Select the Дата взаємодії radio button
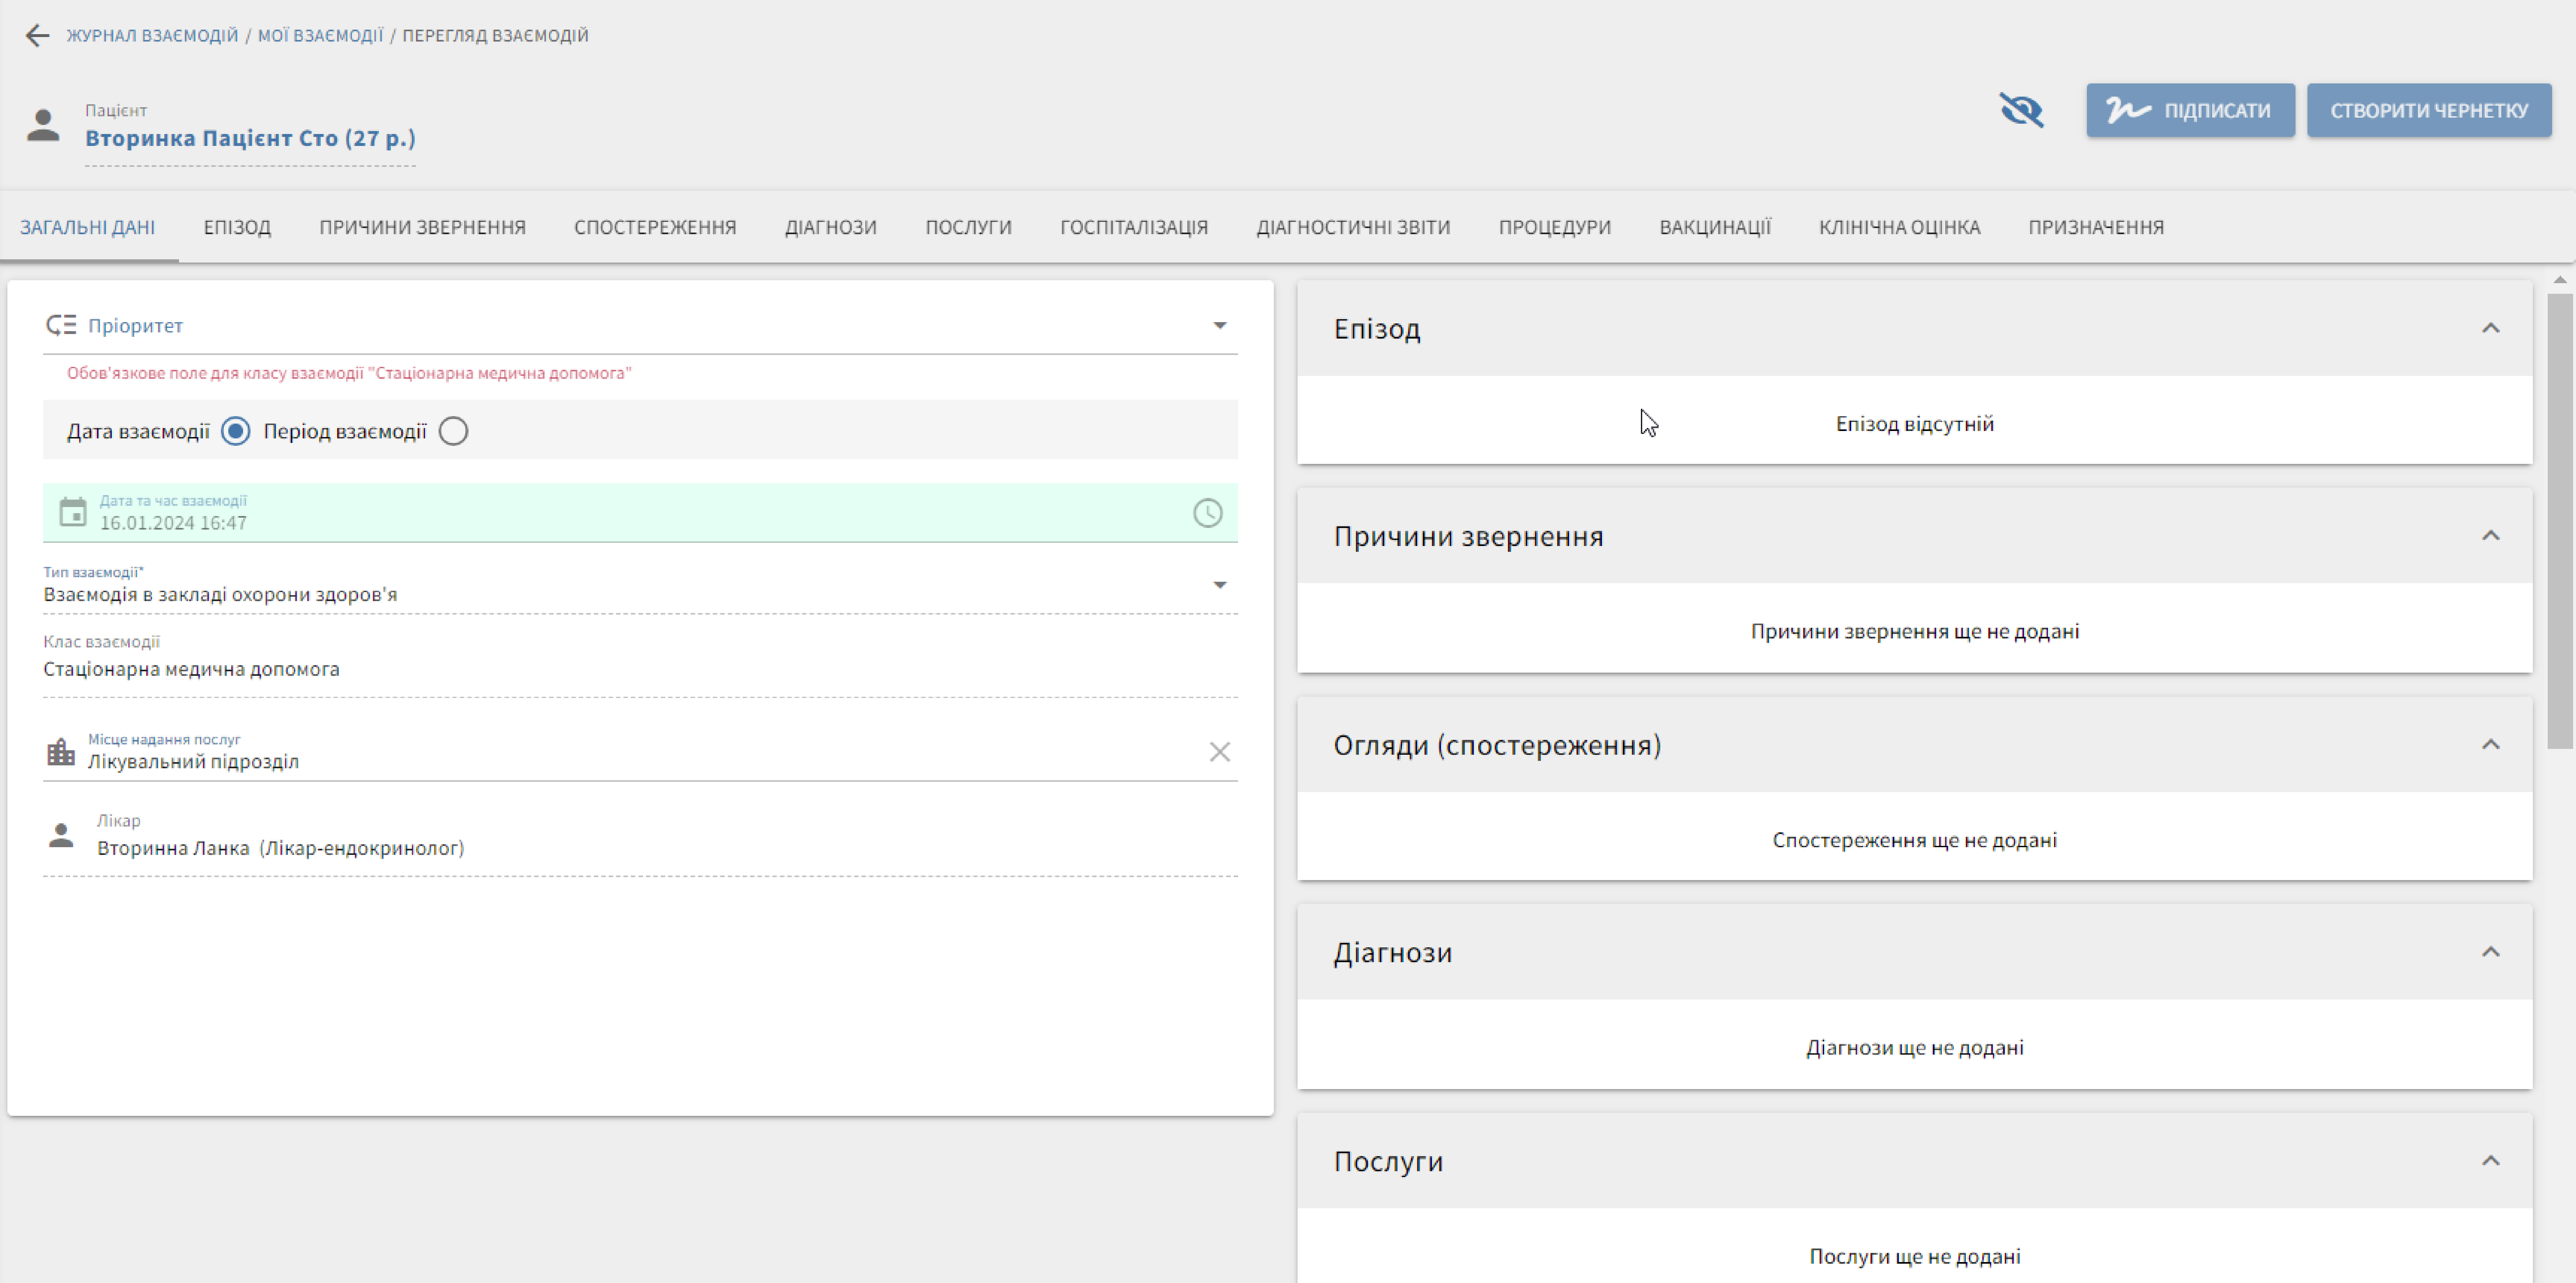This screenshot has height=1283, width=2576. click(236, 431)
